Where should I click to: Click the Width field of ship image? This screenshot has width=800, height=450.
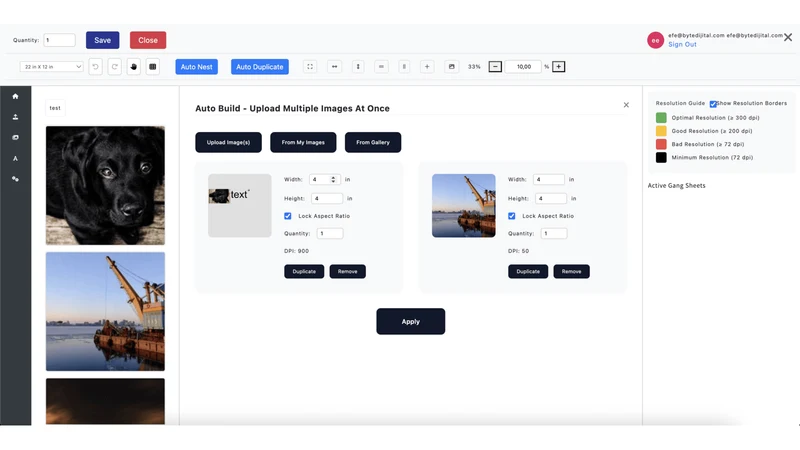pos(549,179)
